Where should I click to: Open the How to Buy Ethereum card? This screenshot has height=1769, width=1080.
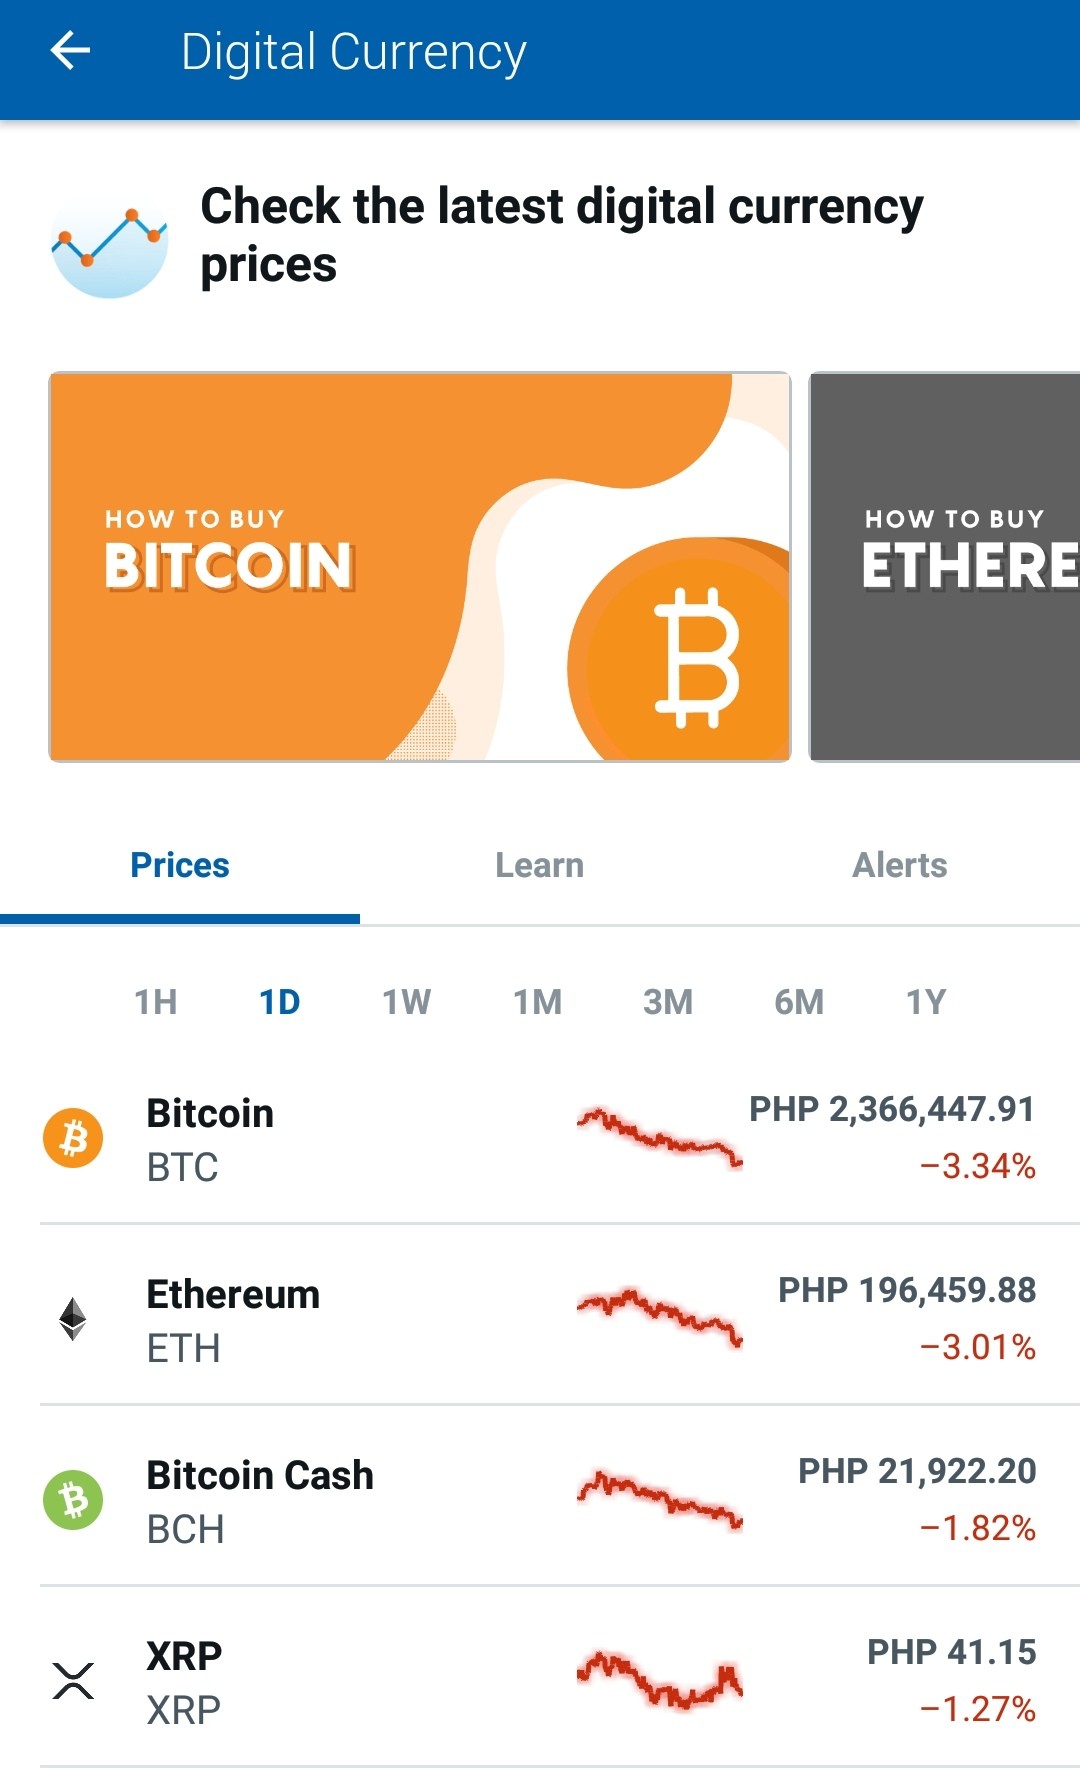click(x=945, y=567)
